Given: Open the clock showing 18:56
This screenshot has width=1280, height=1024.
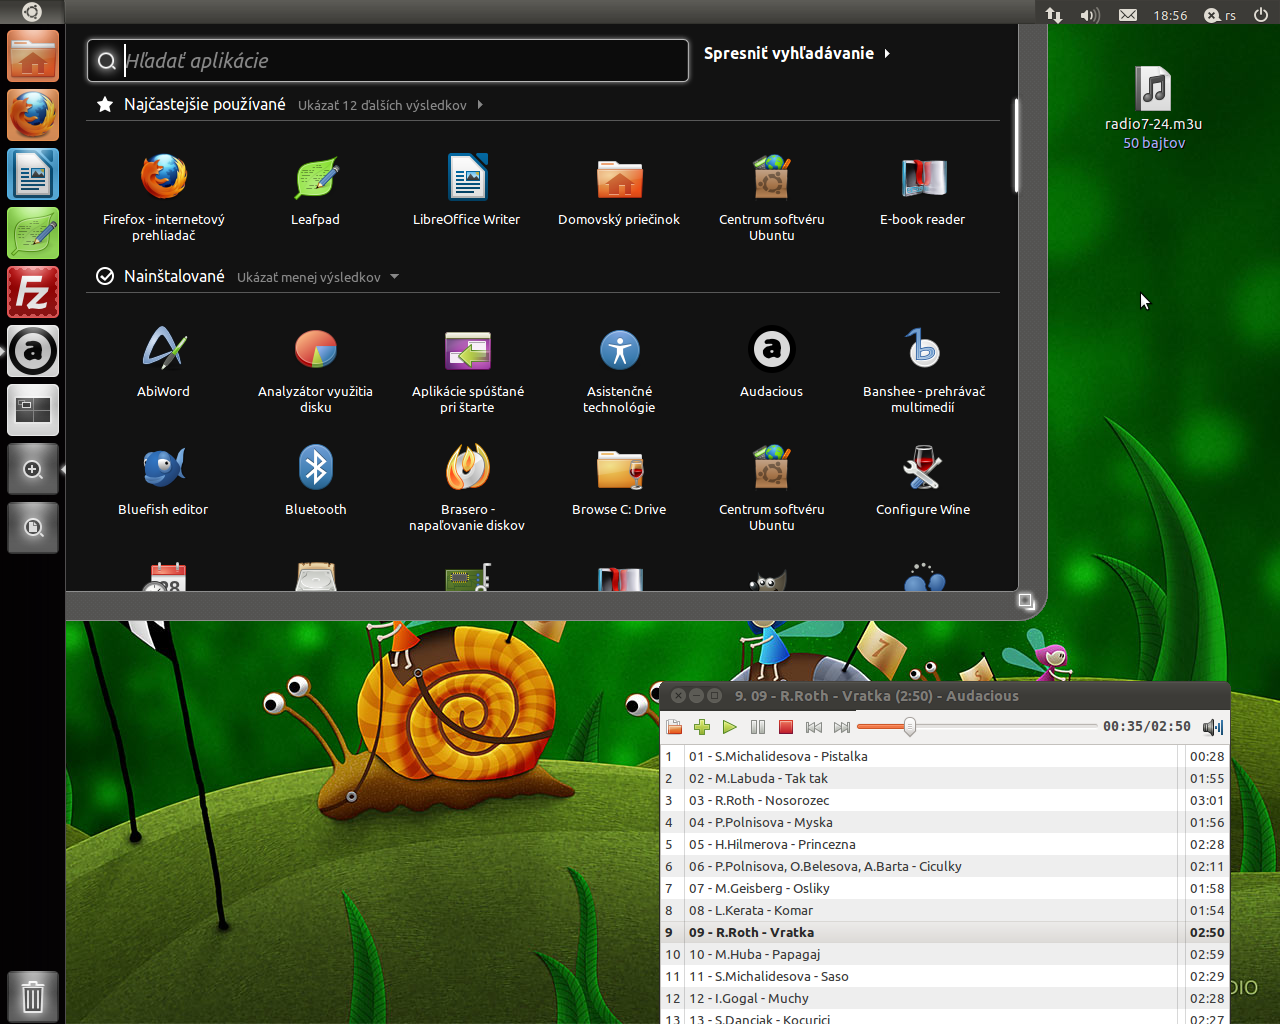Looking at the screenshot, I should (x=1170, y=15).
